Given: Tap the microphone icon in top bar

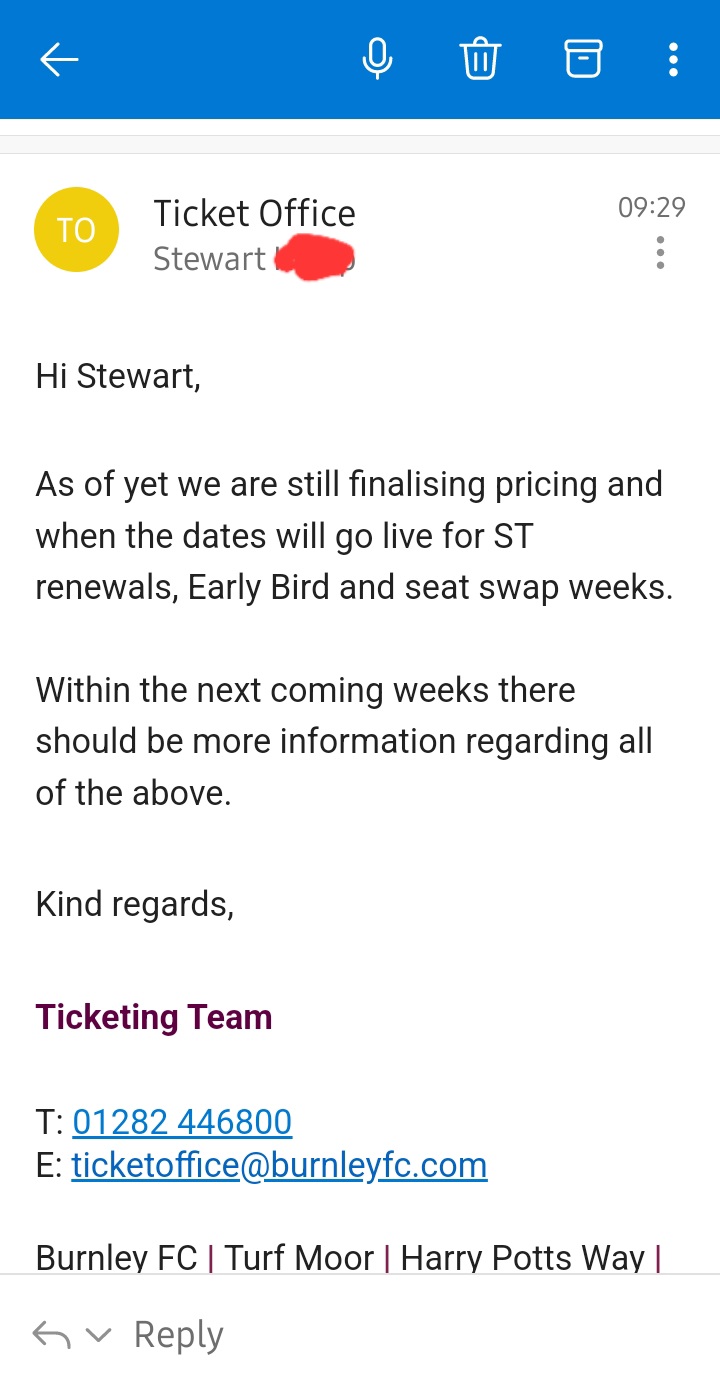Looking at the screenshot, I should [x=377, y=60].
